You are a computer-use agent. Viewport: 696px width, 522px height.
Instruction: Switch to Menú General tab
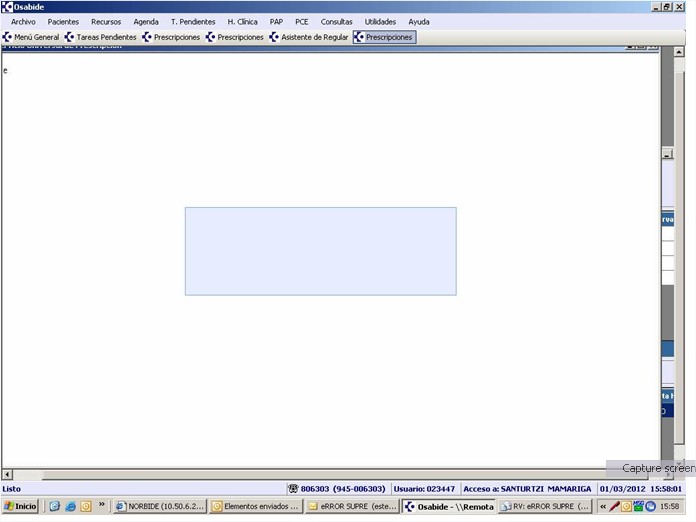(31, 37)
